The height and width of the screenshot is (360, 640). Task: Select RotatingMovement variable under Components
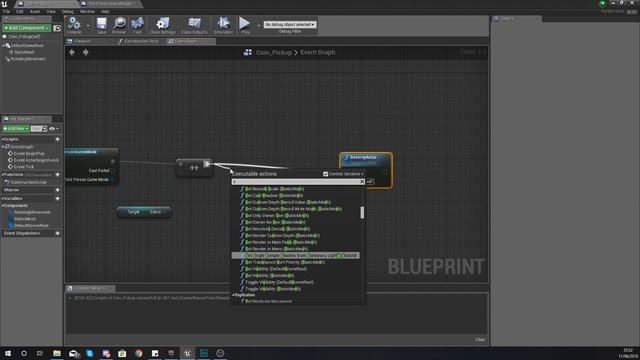coord(32,212)
